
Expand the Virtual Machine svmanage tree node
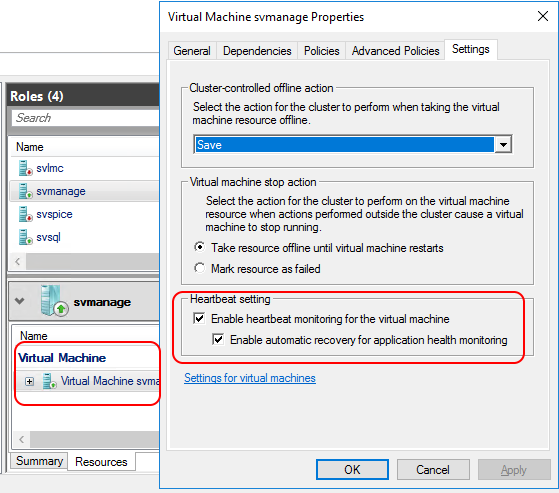(30, 381)
